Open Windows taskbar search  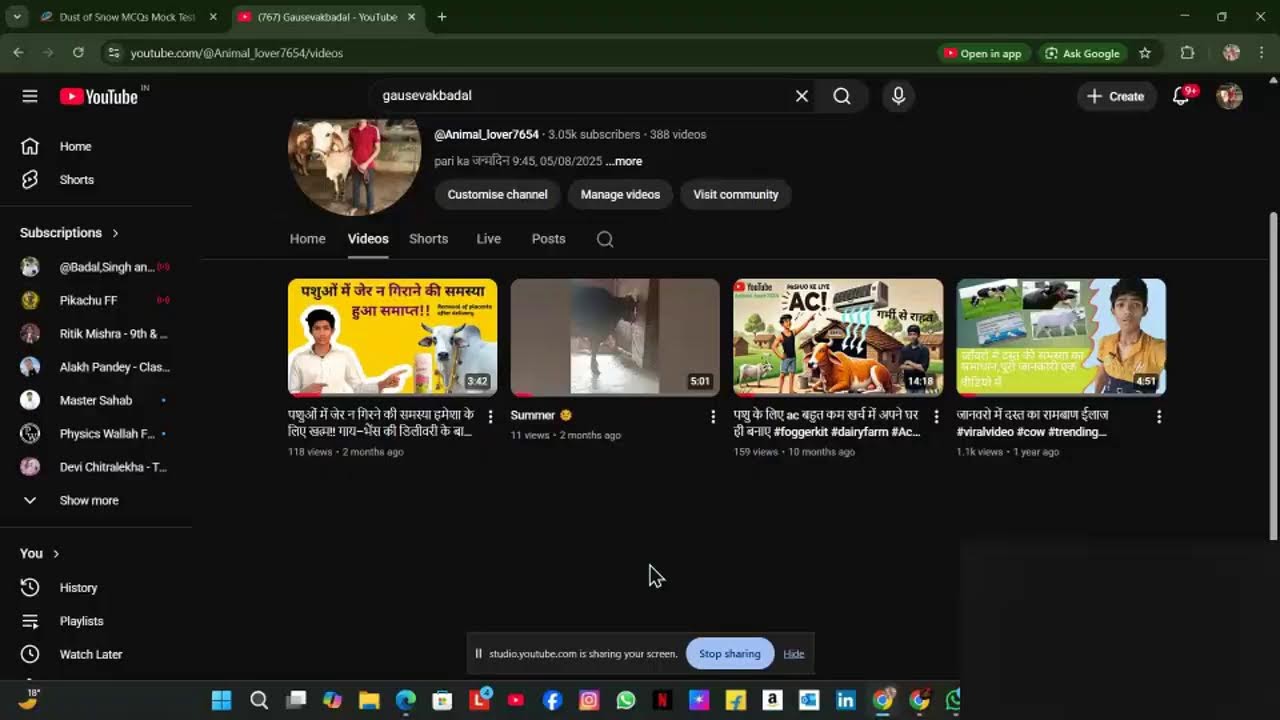click(259, 700)
